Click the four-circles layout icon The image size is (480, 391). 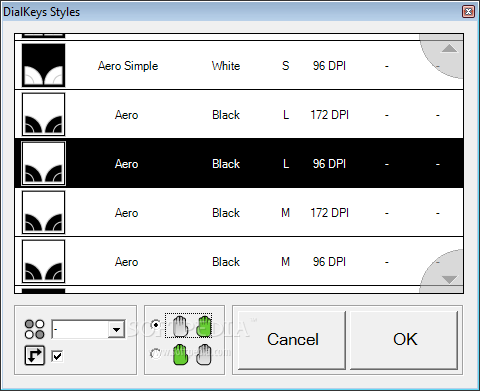tap(34, 329)
